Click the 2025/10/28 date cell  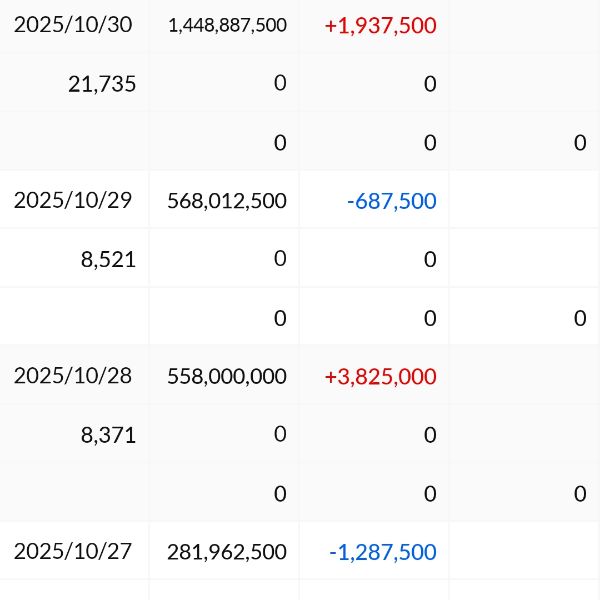click(x=72, y=376)
